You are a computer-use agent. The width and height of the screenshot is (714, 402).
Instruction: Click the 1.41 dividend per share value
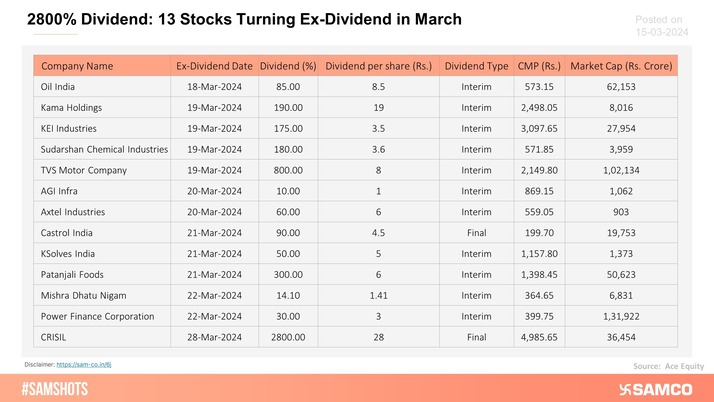378,295
